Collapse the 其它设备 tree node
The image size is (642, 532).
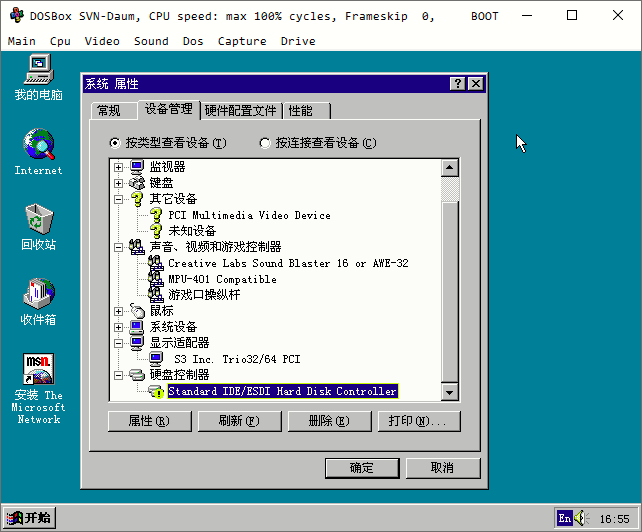click(x=118, y=199)
